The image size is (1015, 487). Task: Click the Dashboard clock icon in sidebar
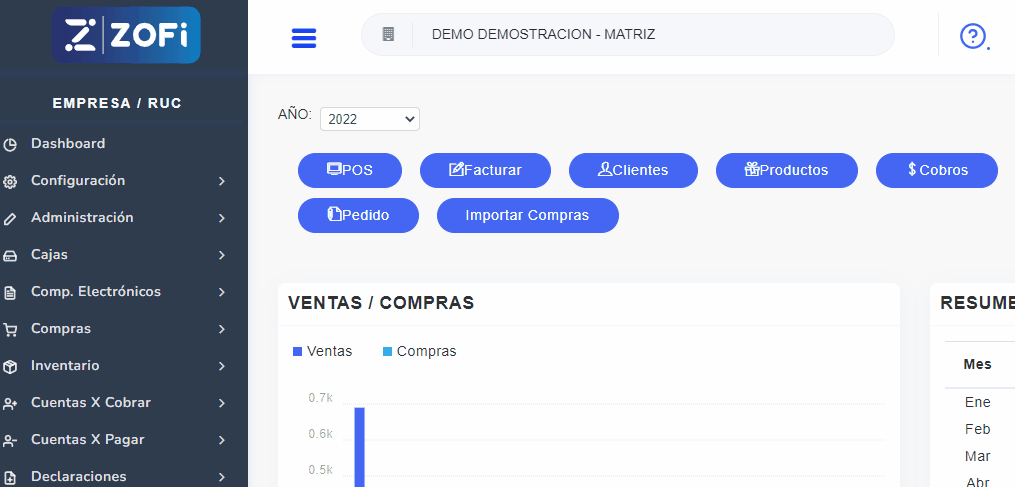10,144
